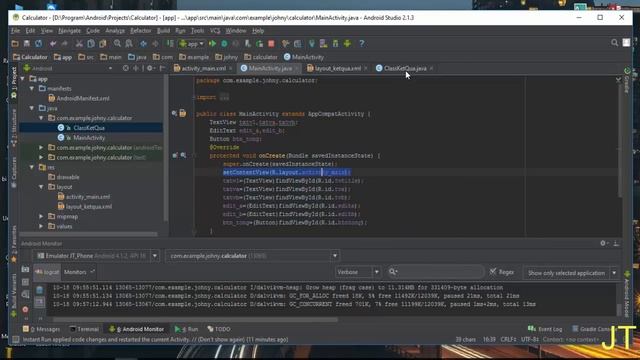Click the Open folder toolbar icon
Screen dimensions: 640x360
tap(15, 43)
